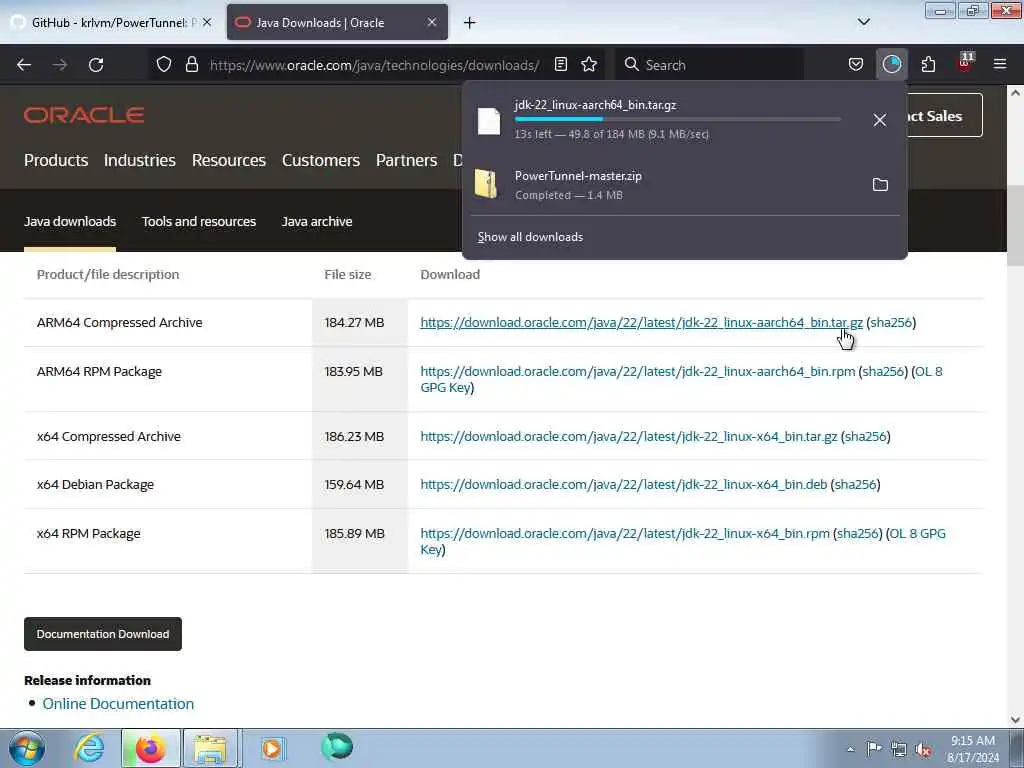Image resolution: width=1024 pixels, height=768 pixels.
Task: Click the Action Center flag tray icon
Action: click(x=874, y=749)
